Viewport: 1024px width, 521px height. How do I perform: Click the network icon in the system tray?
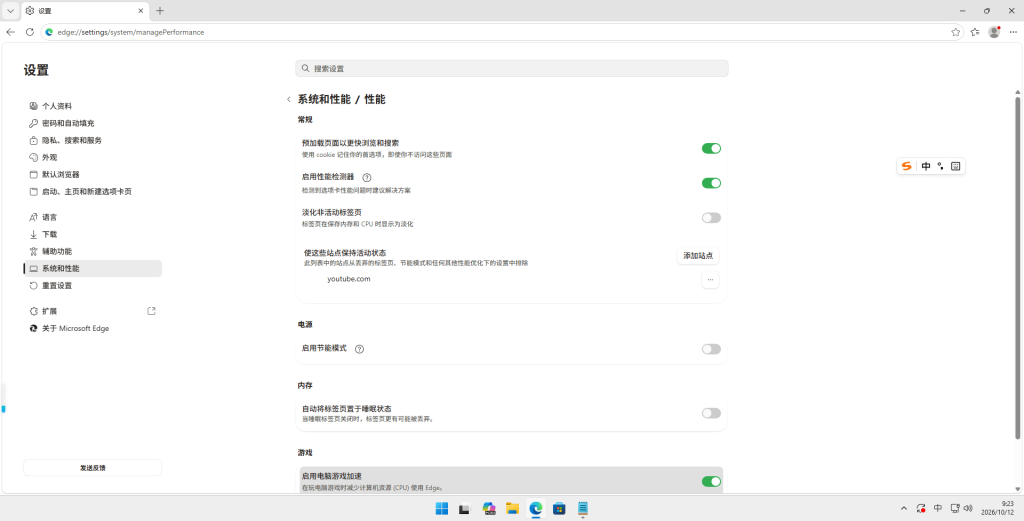point(955,508)
